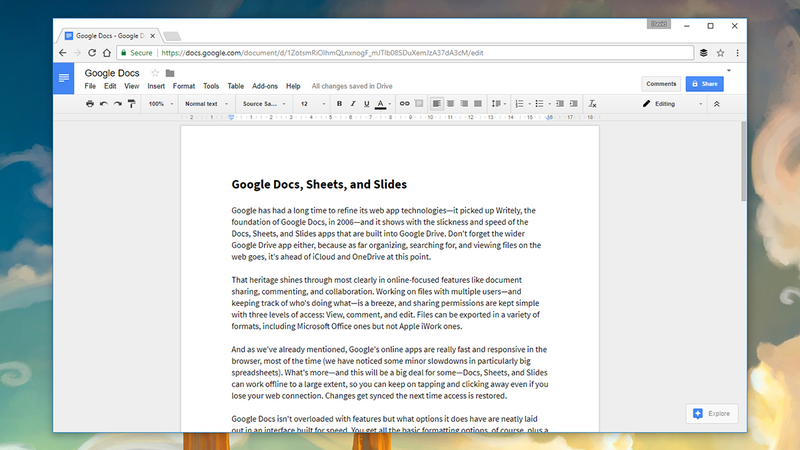Screen dimensions: 800x450
Task: Click All changes saved in Drive
Action: click(x=352, y=86)
